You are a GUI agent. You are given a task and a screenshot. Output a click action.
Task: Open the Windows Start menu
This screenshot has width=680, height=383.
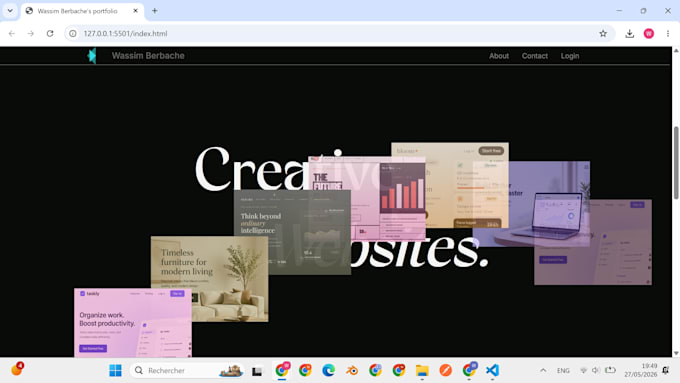point(115,370)
